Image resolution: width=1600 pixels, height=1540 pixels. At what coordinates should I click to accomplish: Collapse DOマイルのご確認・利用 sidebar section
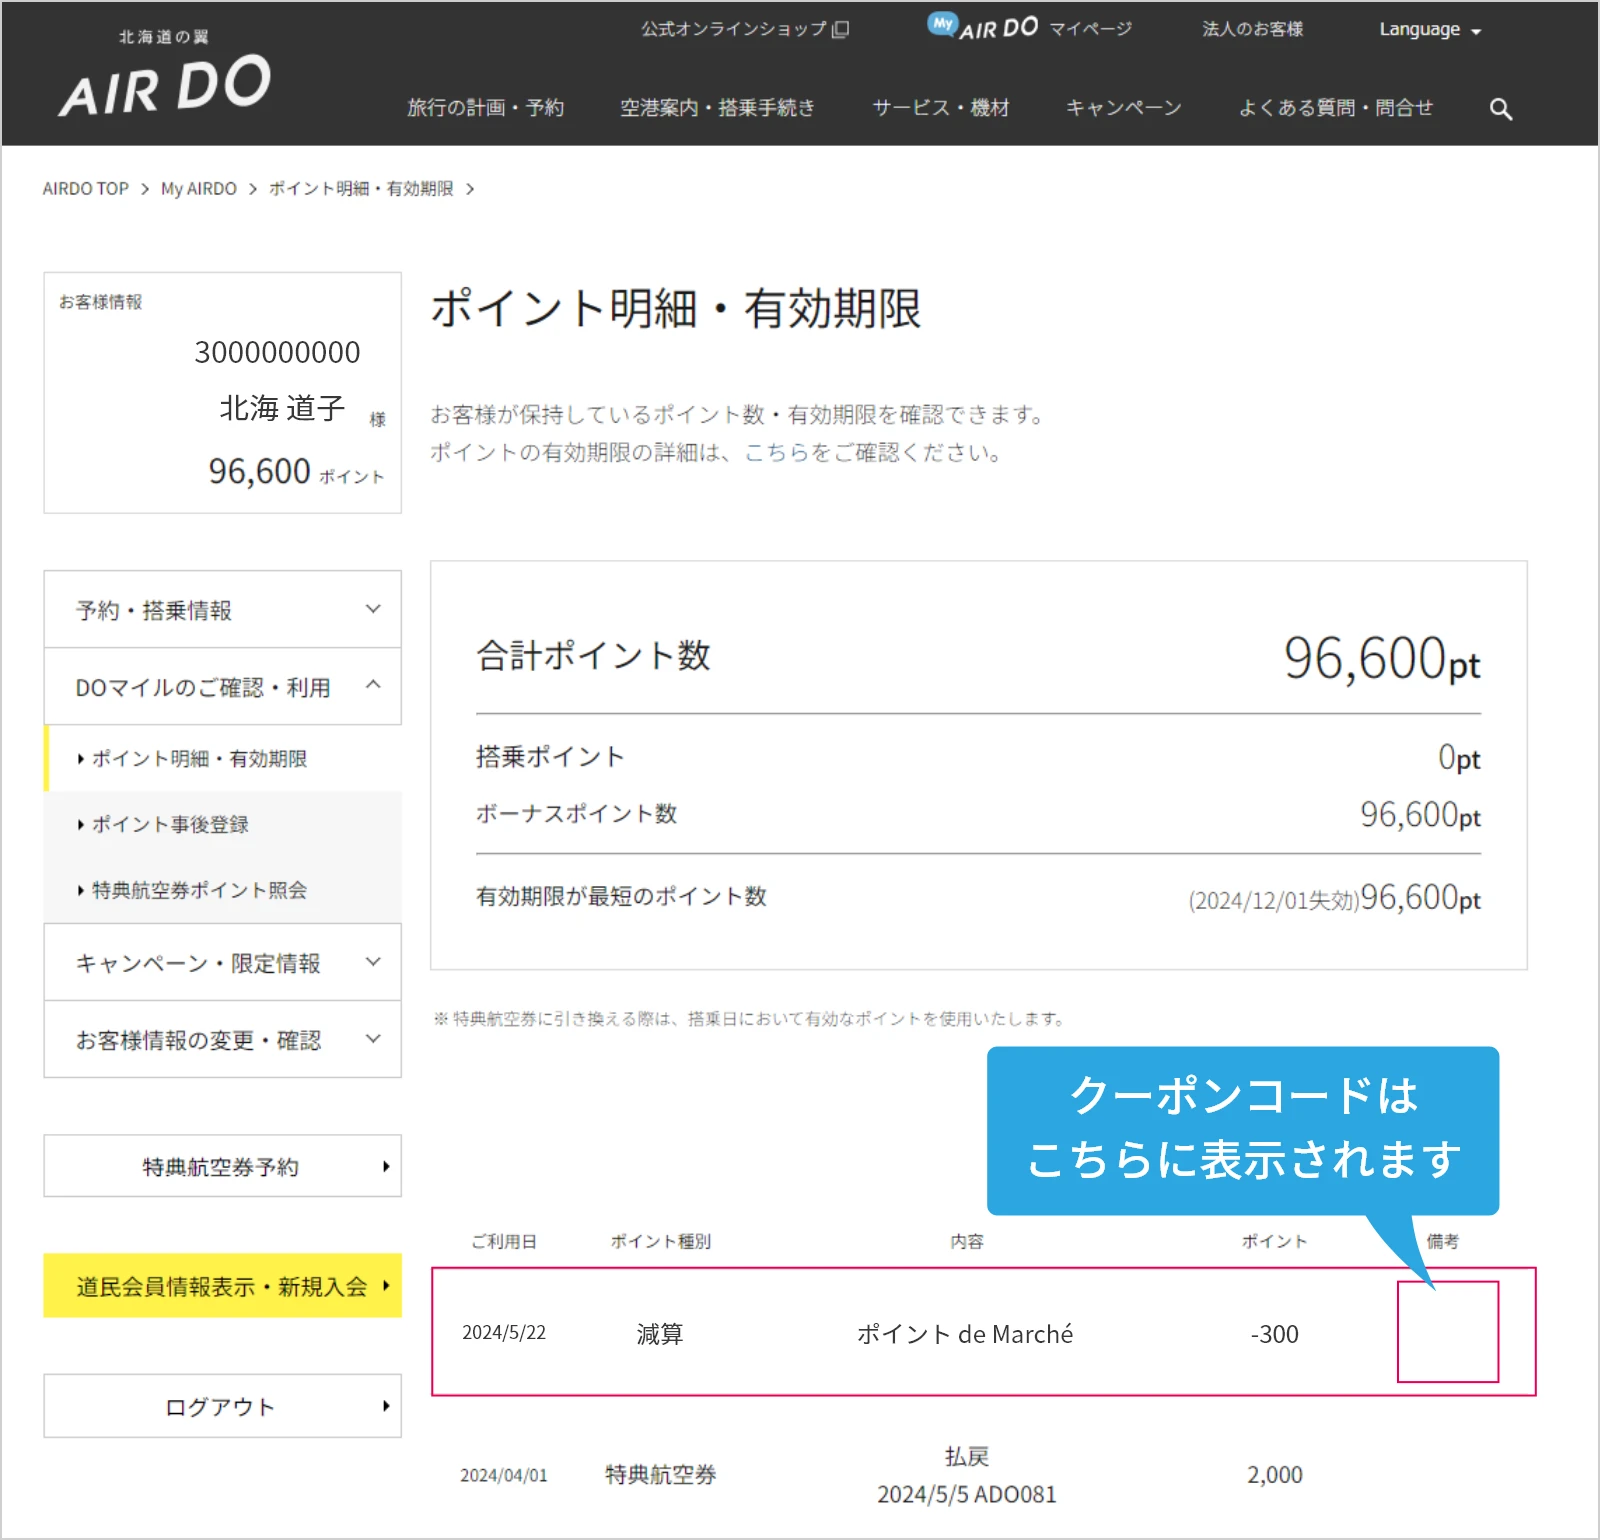tap(223, 687)
